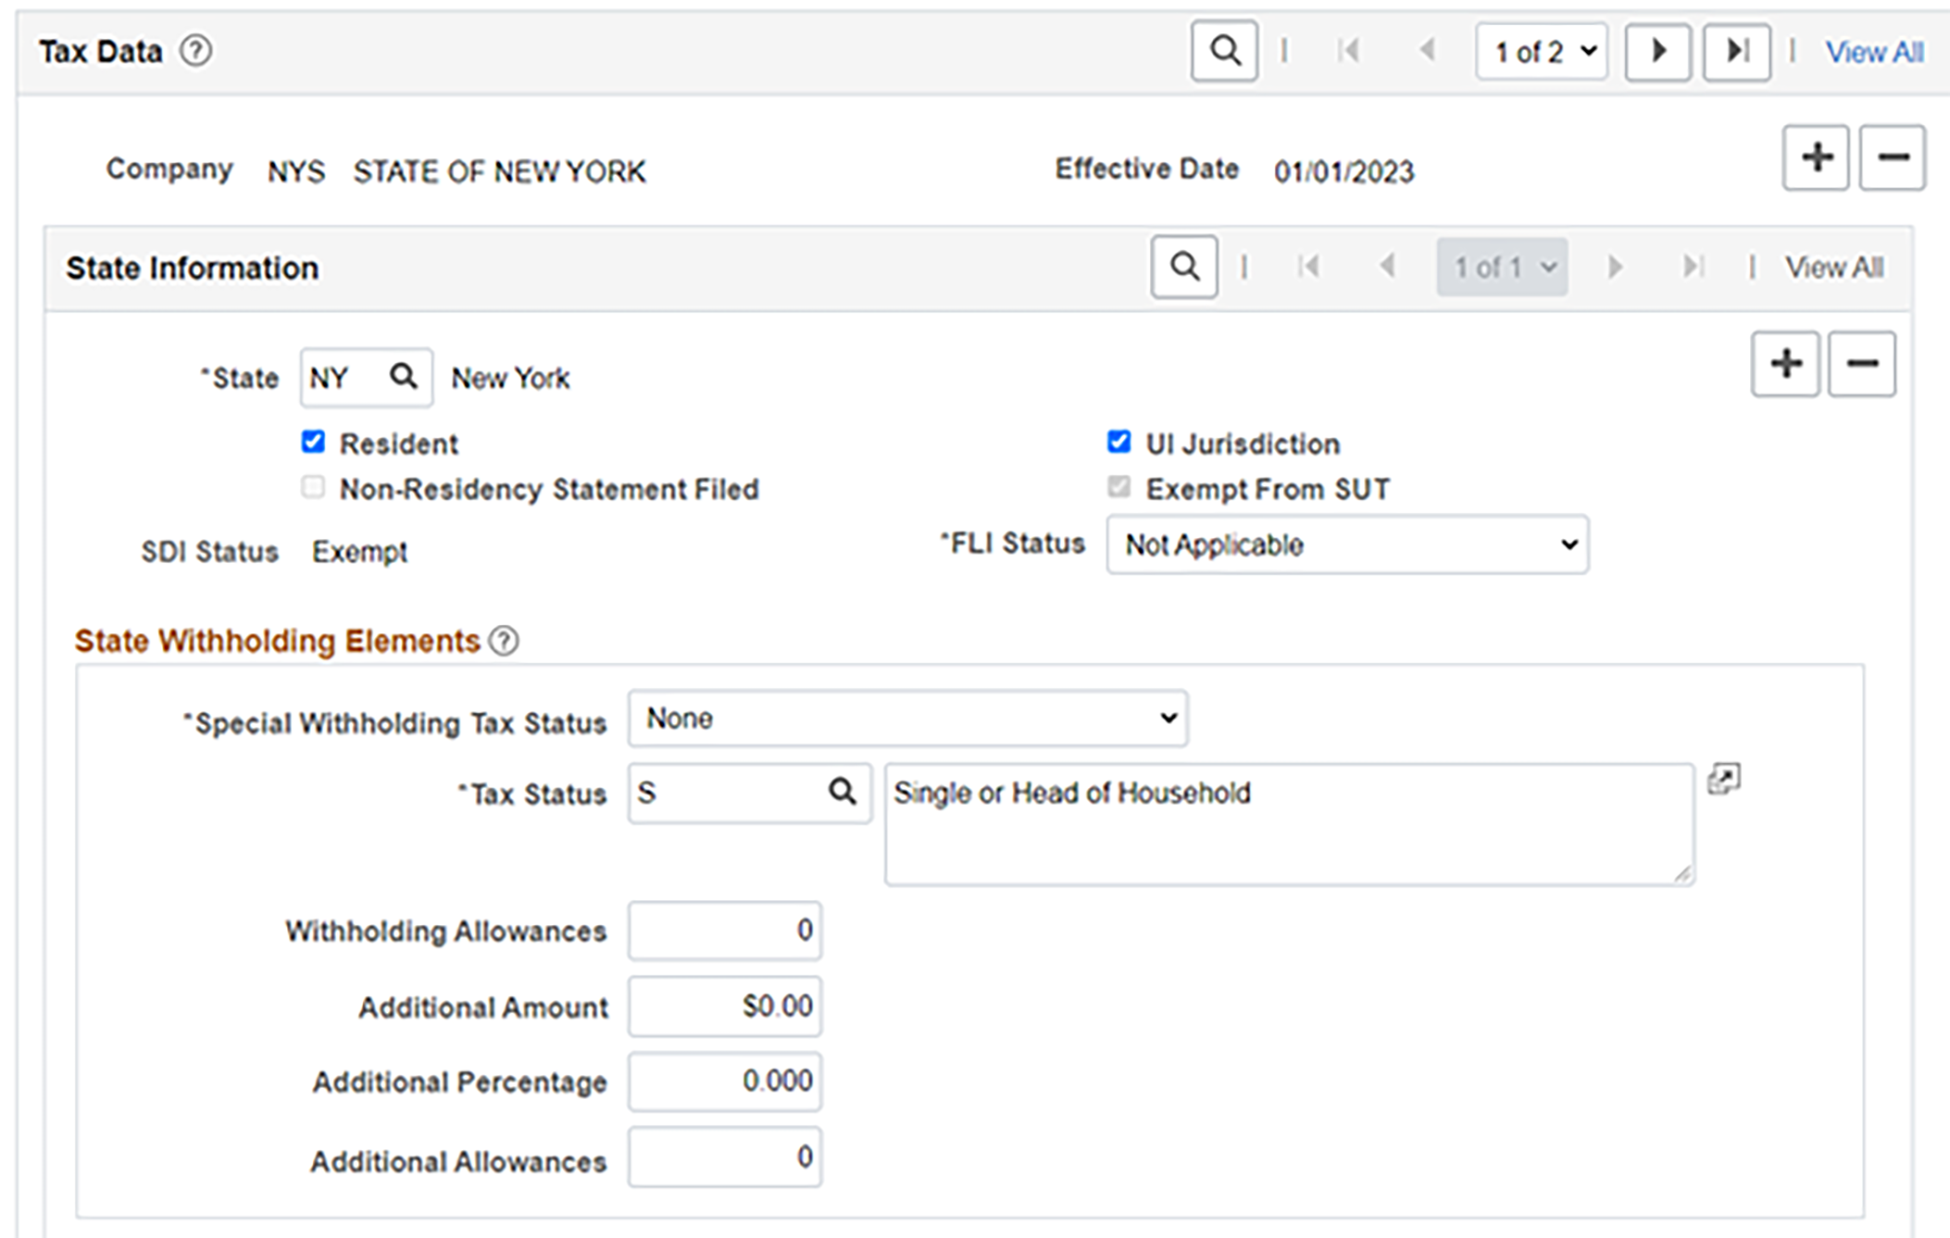Jump to the last Tax Data record

tap(1736, 51)
